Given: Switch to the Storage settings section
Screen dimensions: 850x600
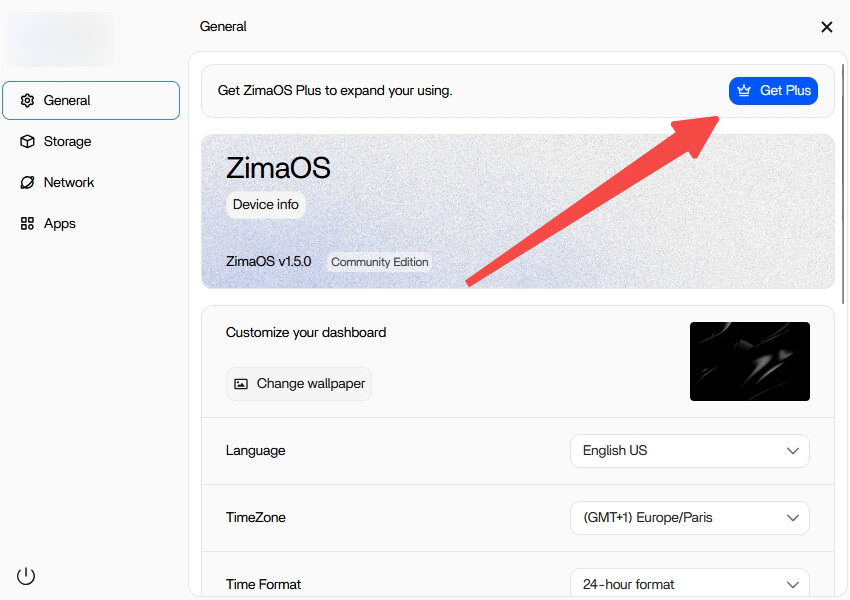Looking at the screenshot, I should pos(67,142).
